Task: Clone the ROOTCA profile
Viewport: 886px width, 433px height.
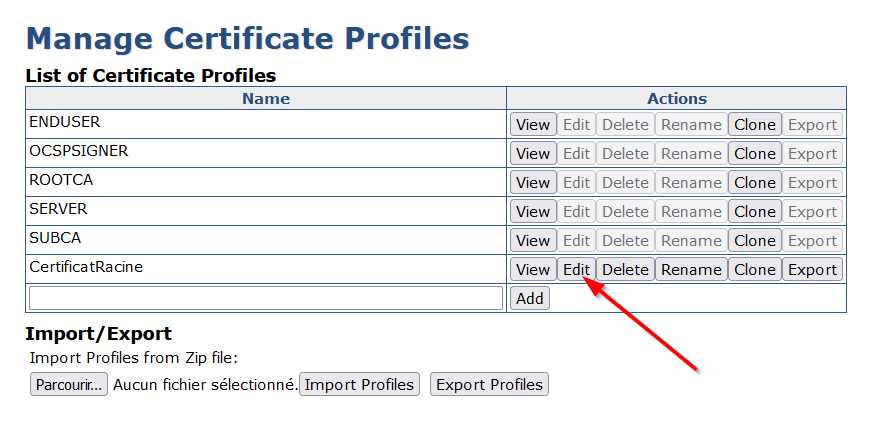Action: click(754, 183)
